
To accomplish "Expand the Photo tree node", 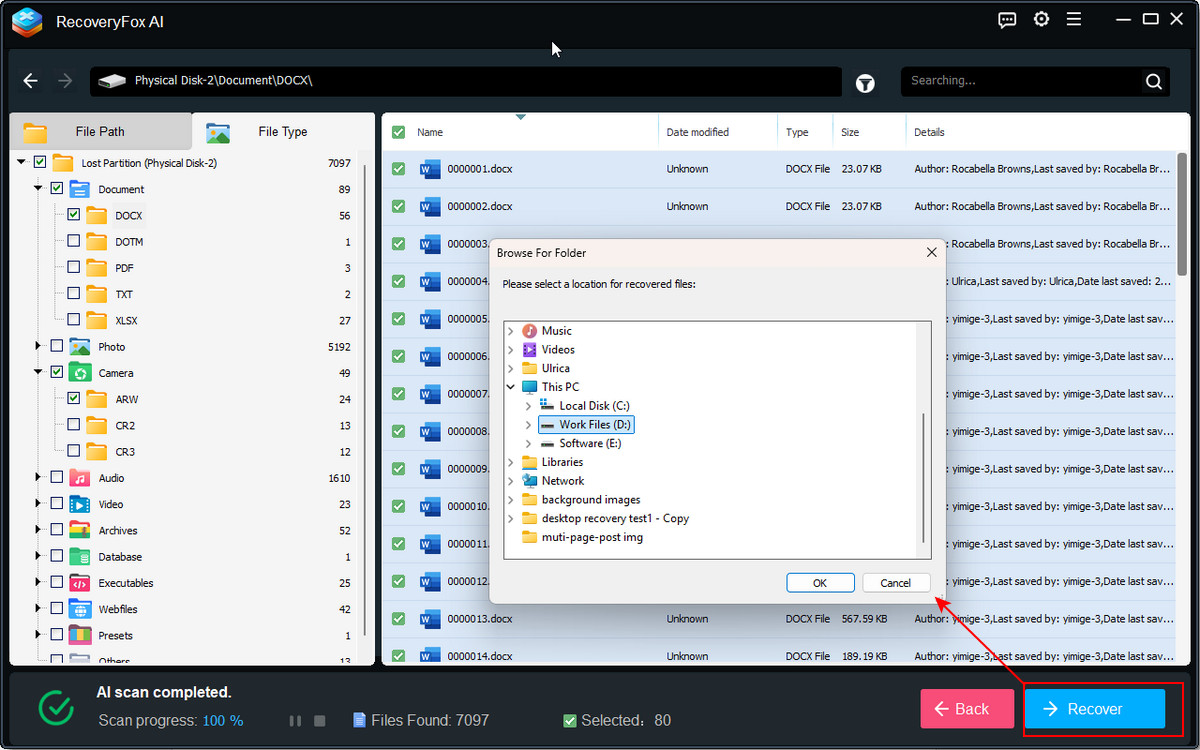I will [39, 346].
